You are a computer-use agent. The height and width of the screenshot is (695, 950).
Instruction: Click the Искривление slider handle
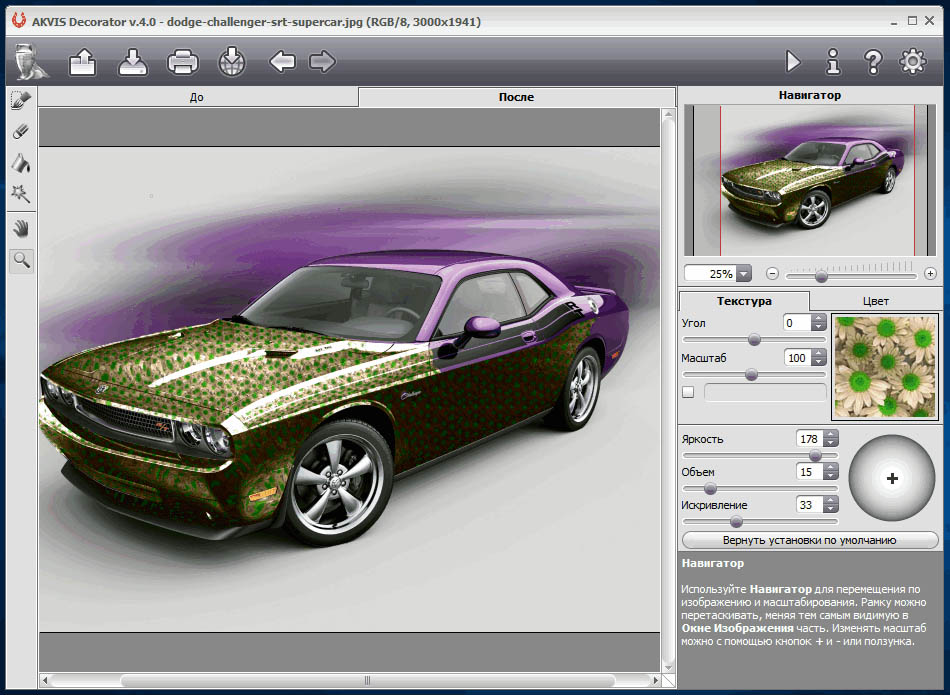point(736,521)
